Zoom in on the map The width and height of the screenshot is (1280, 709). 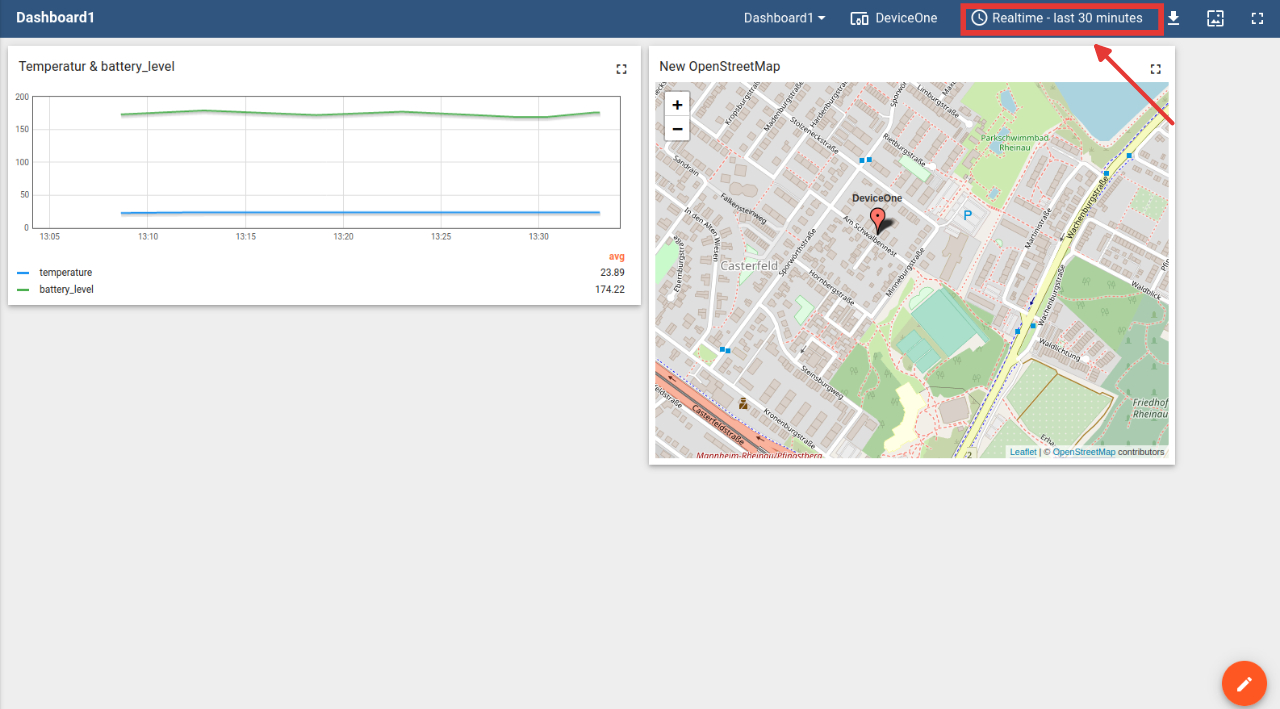pyautogui.click(x=677, y=104)
